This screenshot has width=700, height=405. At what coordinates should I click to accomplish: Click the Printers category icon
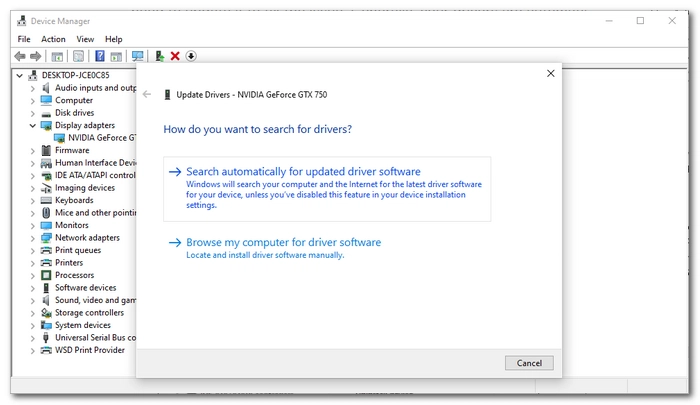pos(46,263)
